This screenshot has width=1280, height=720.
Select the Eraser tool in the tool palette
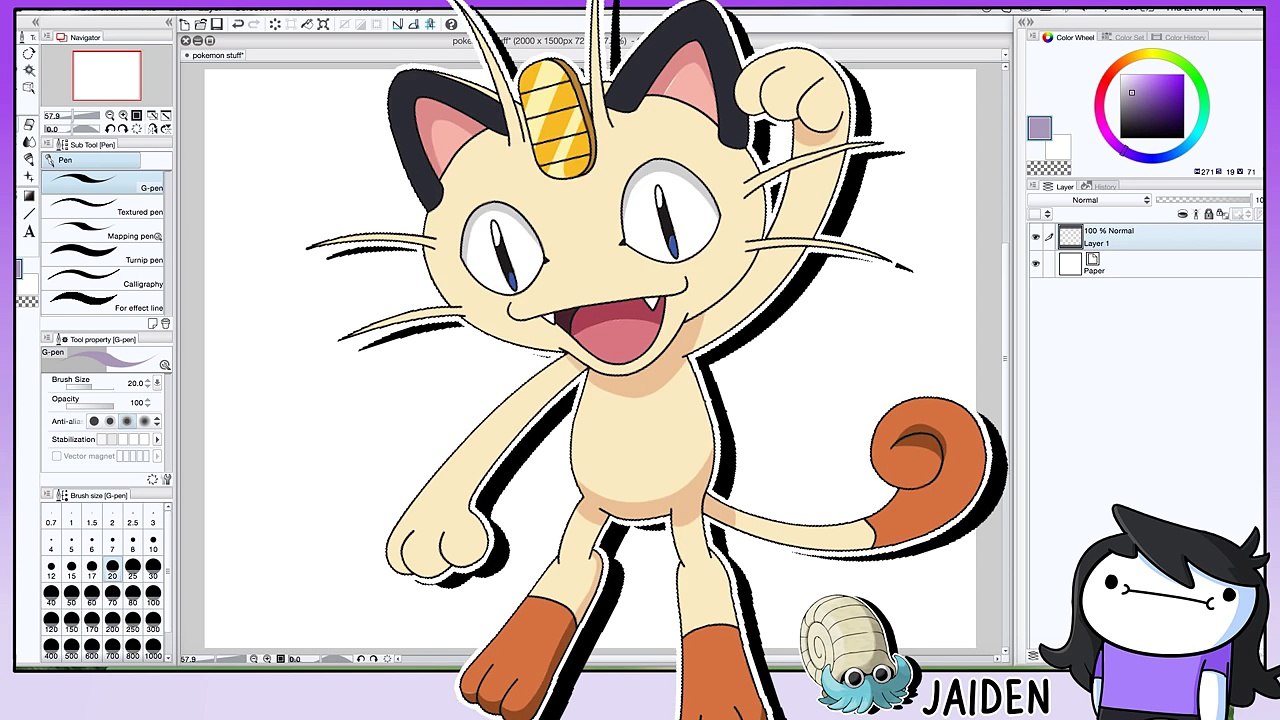(29, 125)
